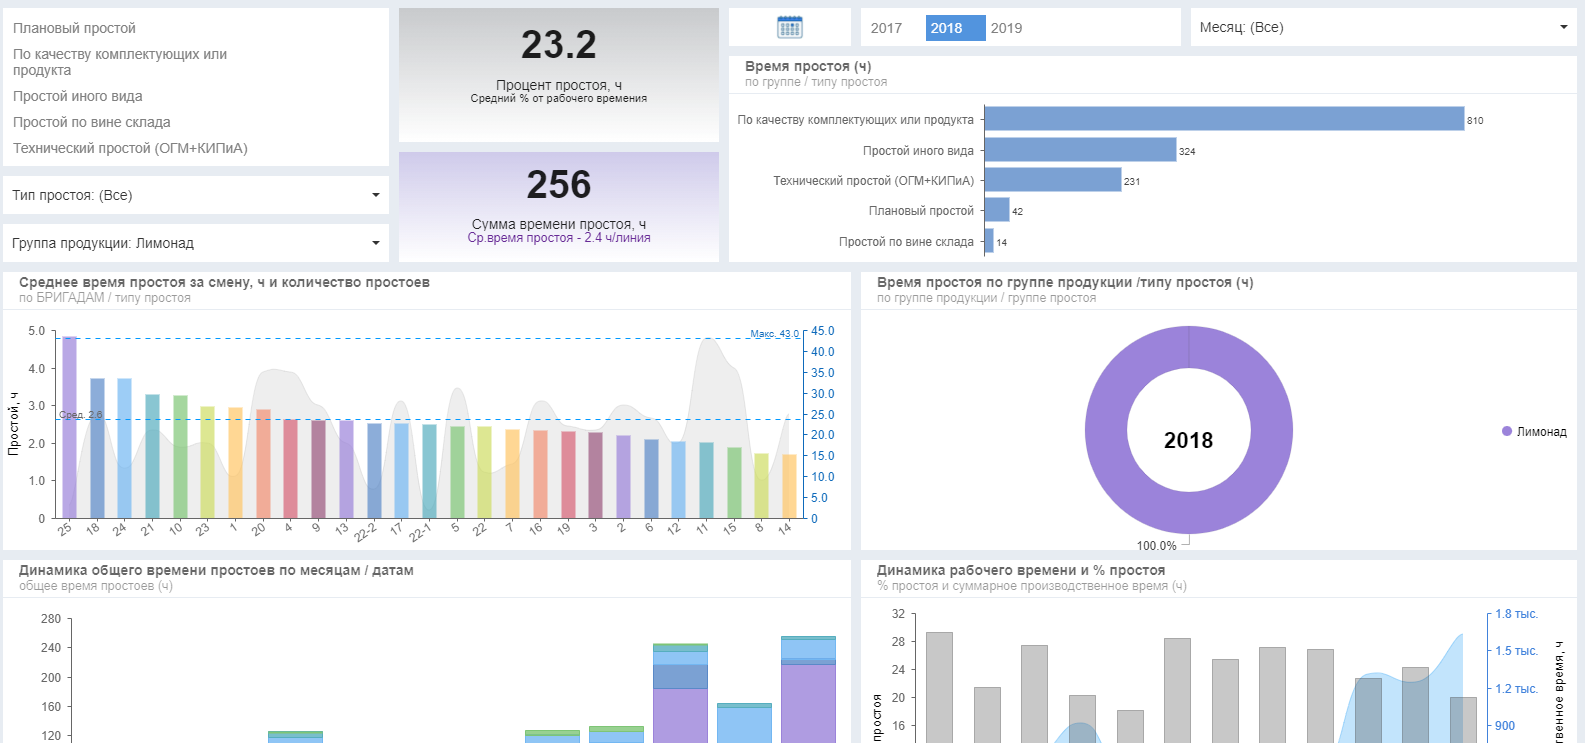This screenshot has width=1585, height=743.
Task: Click the 'Сред. 2.6' average line label
Action: [x=80, y=414]
